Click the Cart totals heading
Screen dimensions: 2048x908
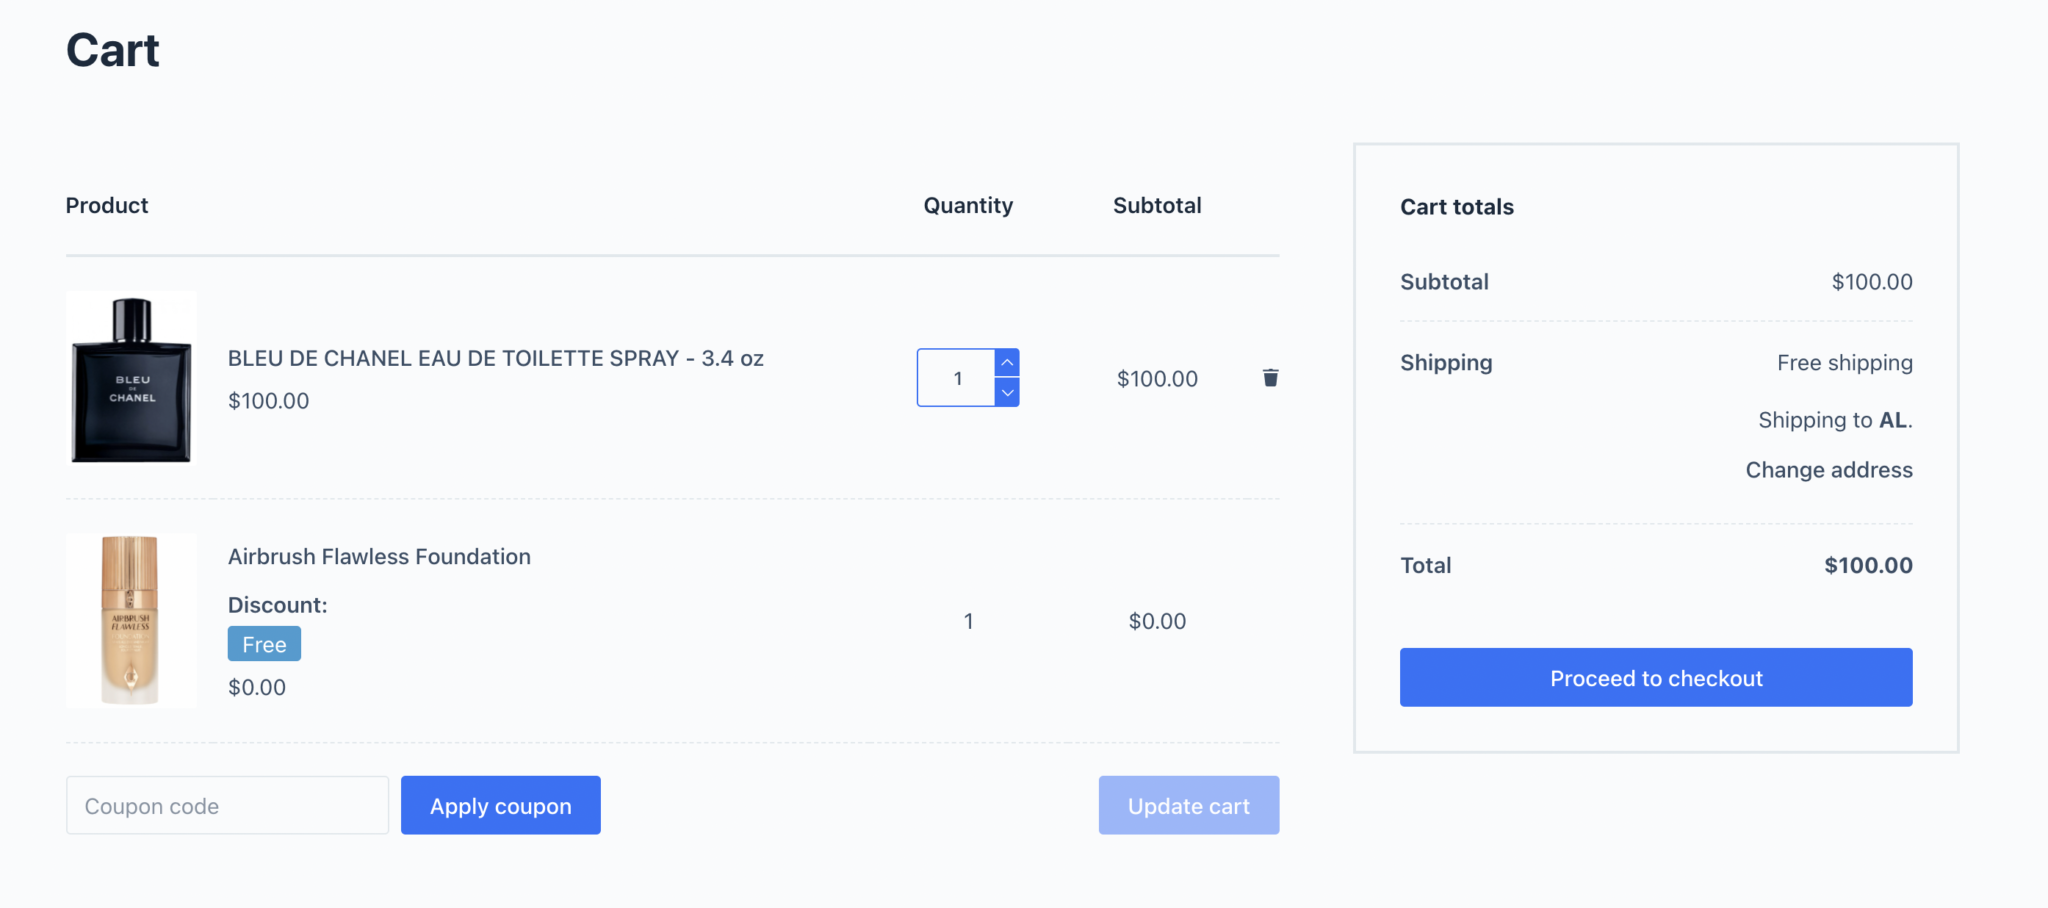coord(1456,207)
